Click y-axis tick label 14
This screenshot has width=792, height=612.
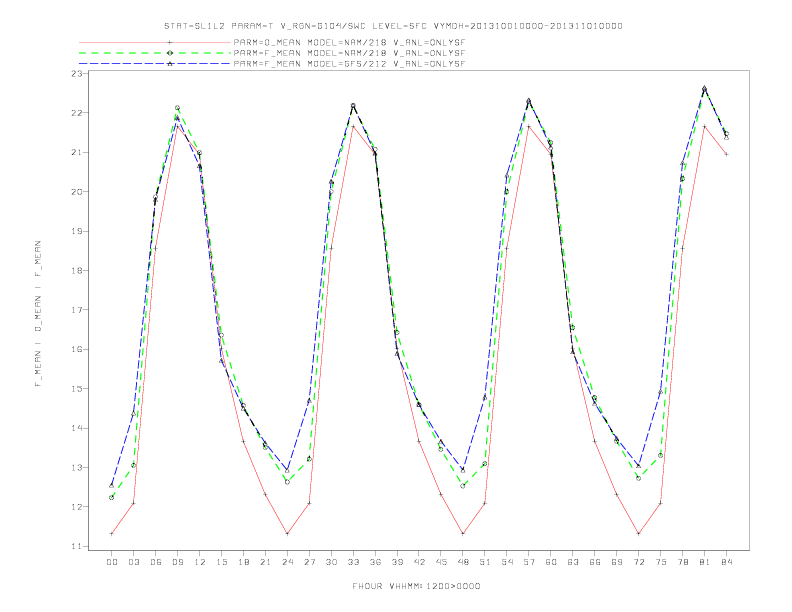coord(77,428)
